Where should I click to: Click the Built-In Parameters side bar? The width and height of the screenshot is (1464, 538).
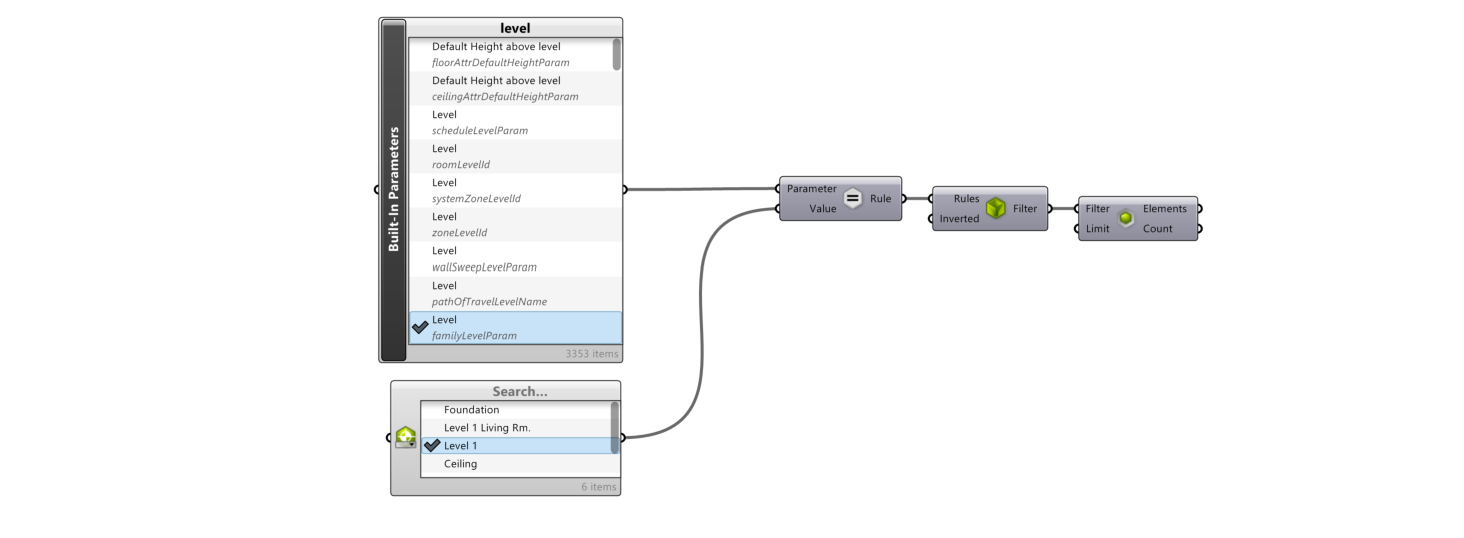tap(394, 190)
